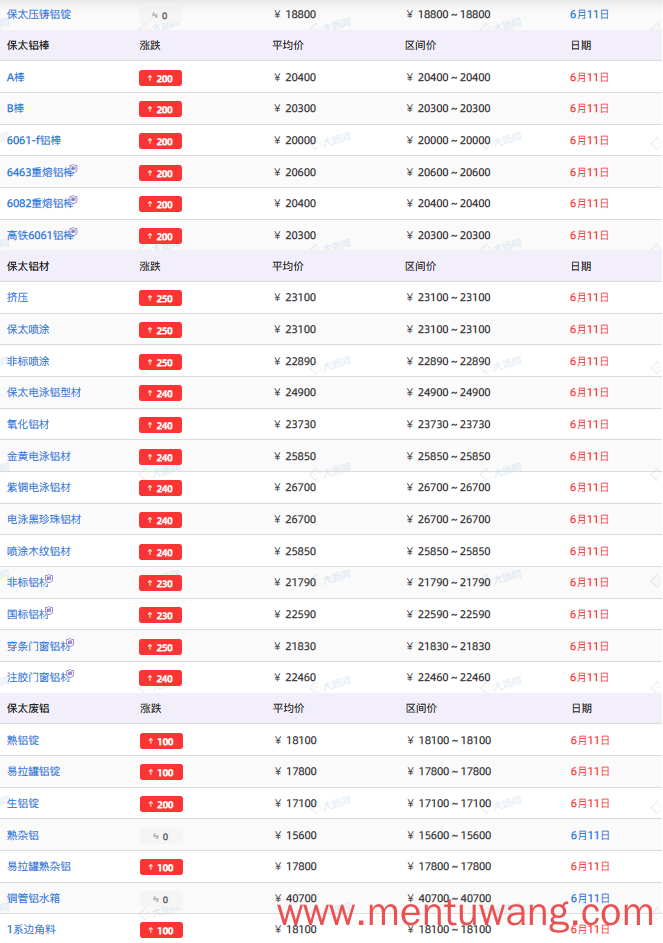
Task: Select average price ¥ 21830 for 穿条门窗铝材
Action: point(295,647)
